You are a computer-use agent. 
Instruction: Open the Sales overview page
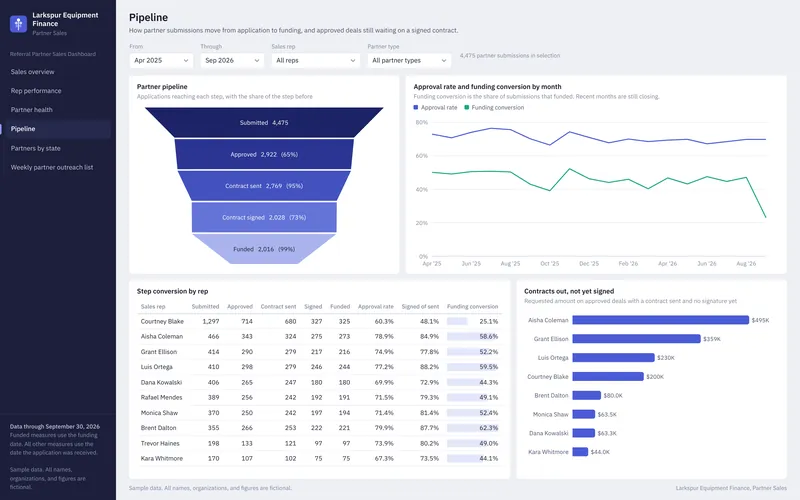(x=32, y=72)
